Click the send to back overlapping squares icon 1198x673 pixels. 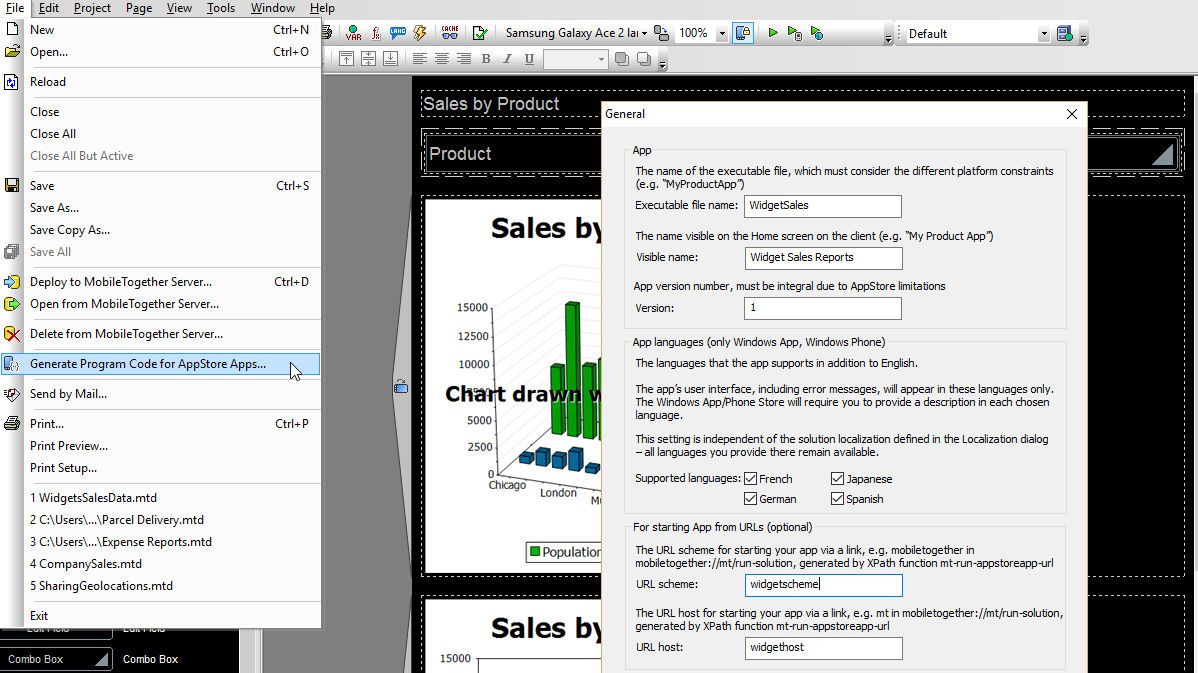644,59
